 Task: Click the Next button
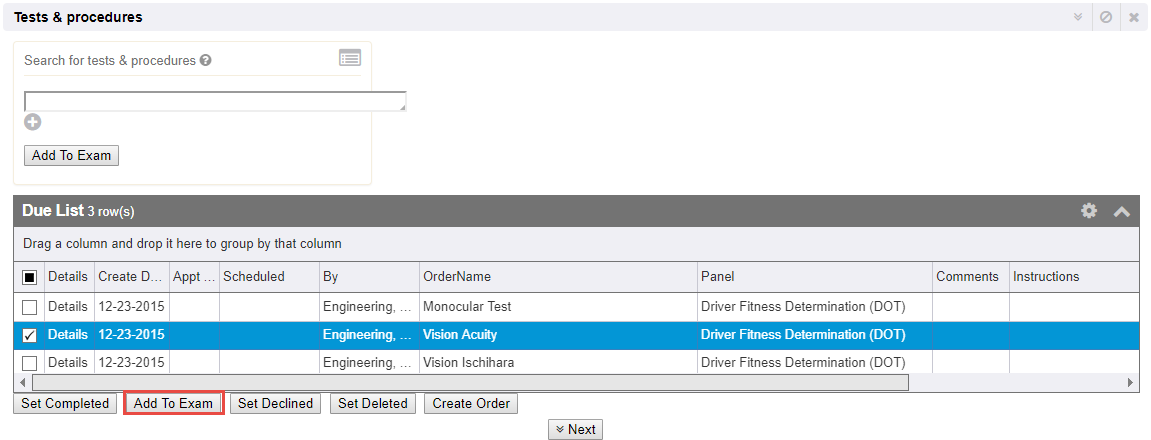click(575, 430)
